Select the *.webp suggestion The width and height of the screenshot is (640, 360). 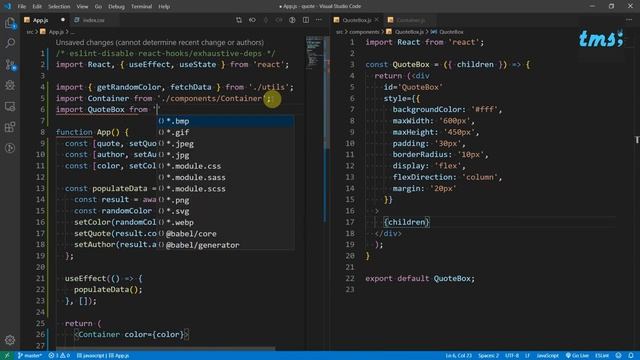point(226,222)
